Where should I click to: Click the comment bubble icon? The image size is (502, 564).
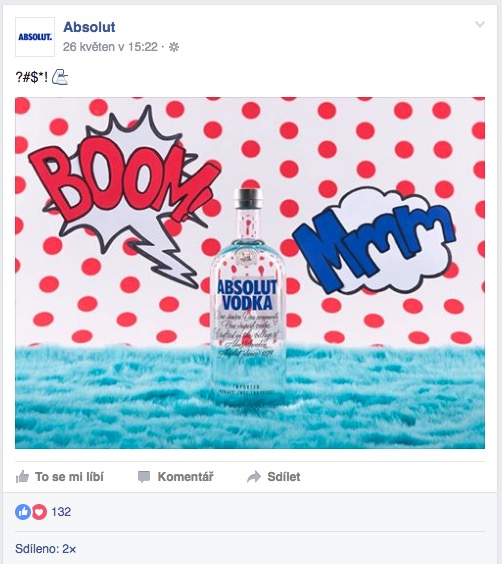[x=144, y=477]
